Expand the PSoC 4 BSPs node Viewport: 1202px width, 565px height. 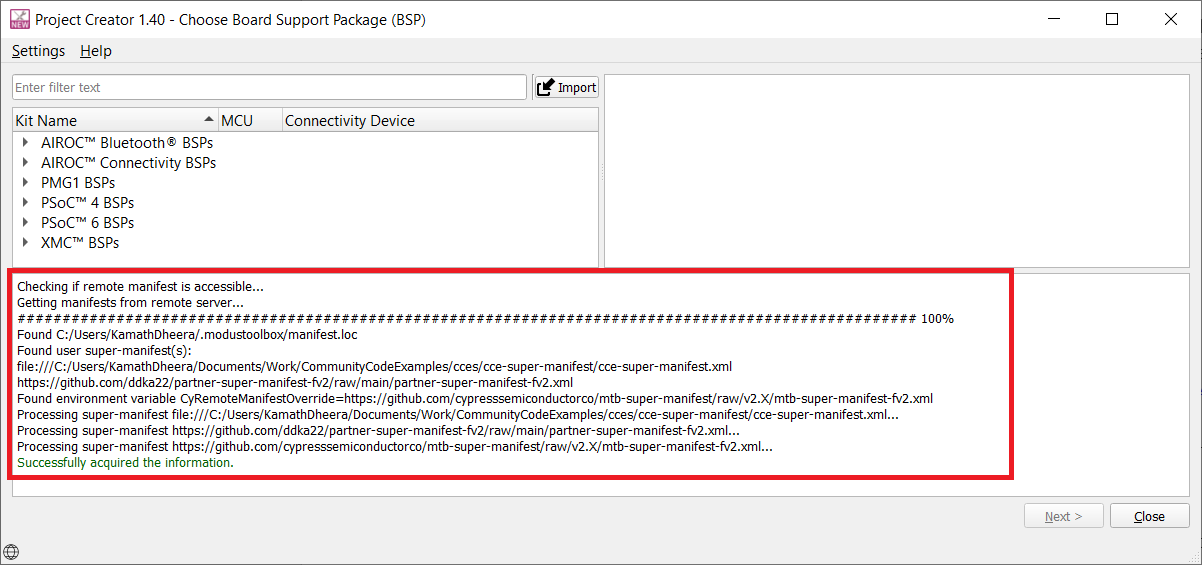[25, 203]
